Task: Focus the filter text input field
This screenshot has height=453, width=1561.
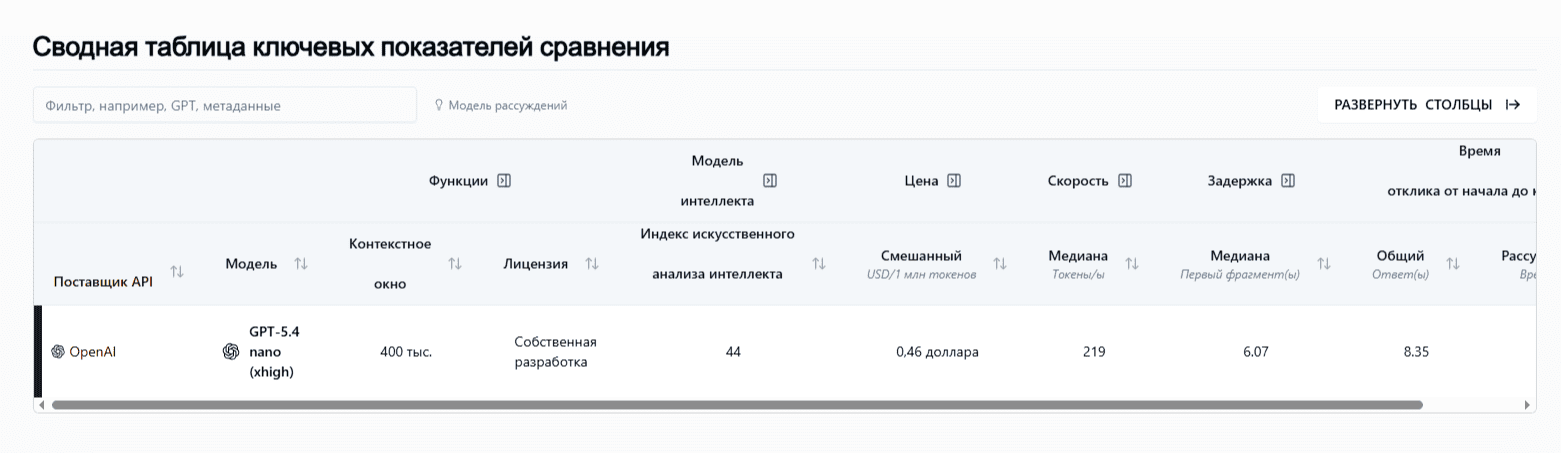Action: tap(225, 105)
